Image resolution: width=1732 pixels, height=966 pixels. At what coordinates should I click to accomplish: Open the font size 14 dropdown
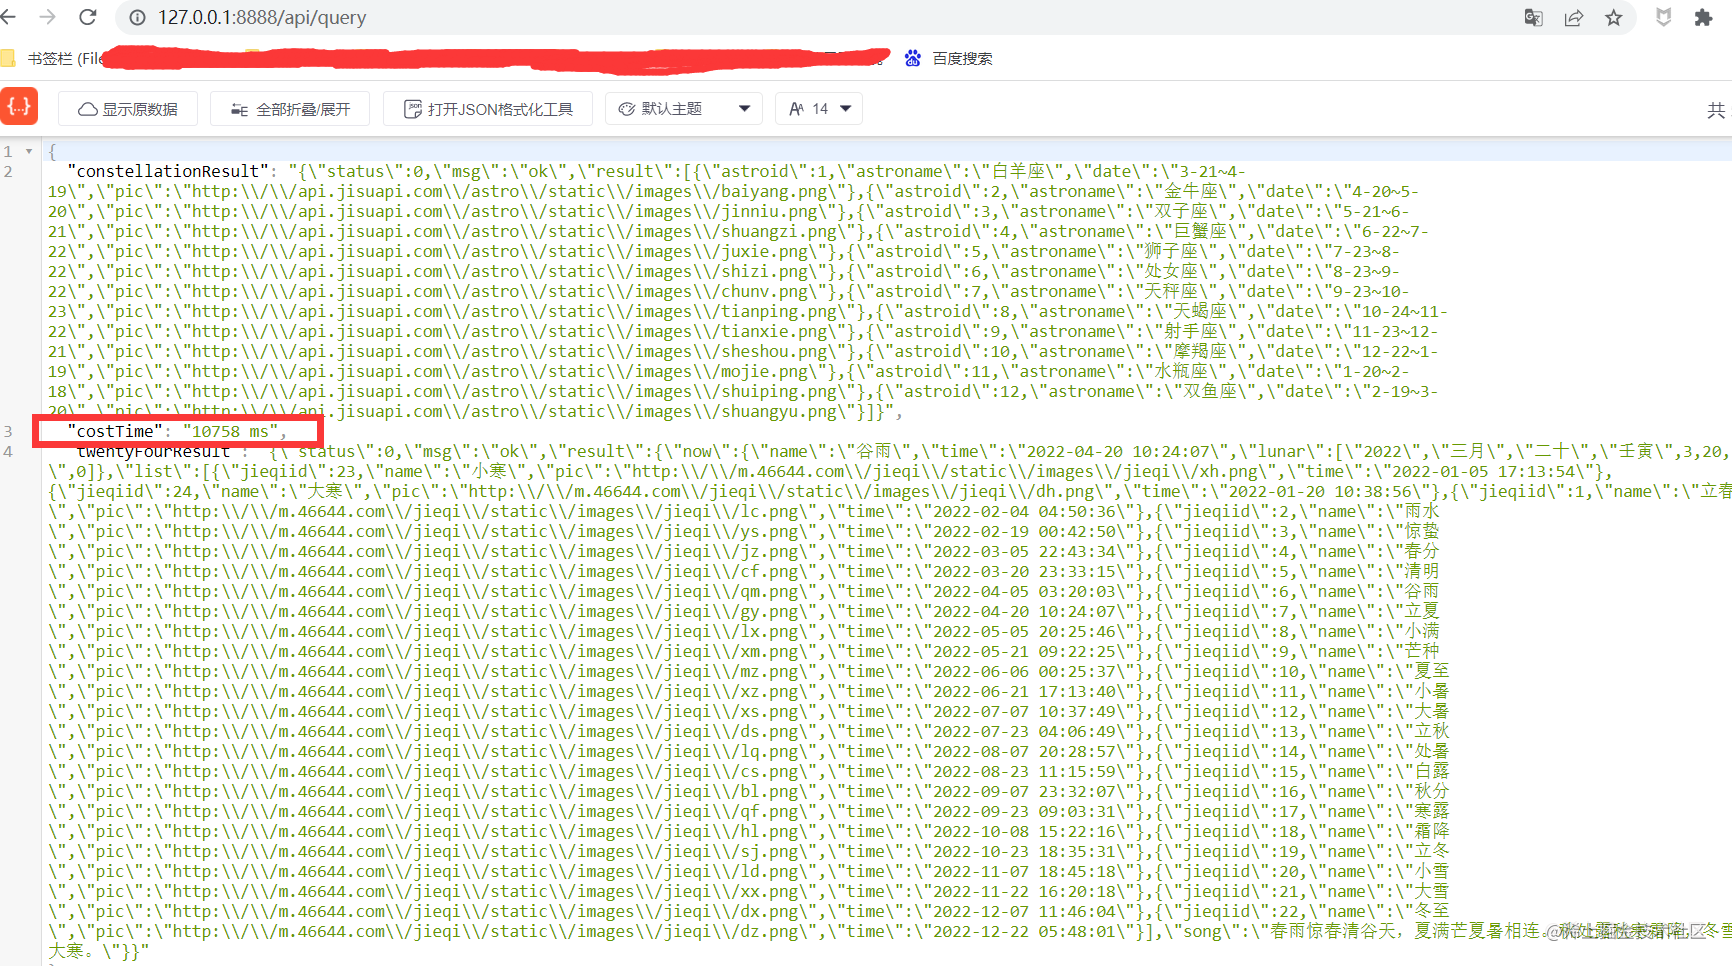click(x=819, y=109)
